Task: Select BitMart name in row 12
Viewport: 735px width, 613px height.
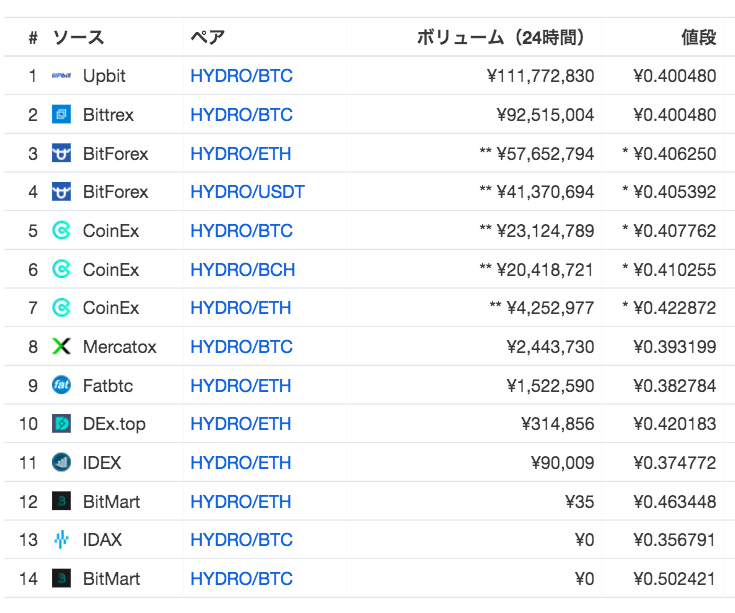Action: coord(112,501)
